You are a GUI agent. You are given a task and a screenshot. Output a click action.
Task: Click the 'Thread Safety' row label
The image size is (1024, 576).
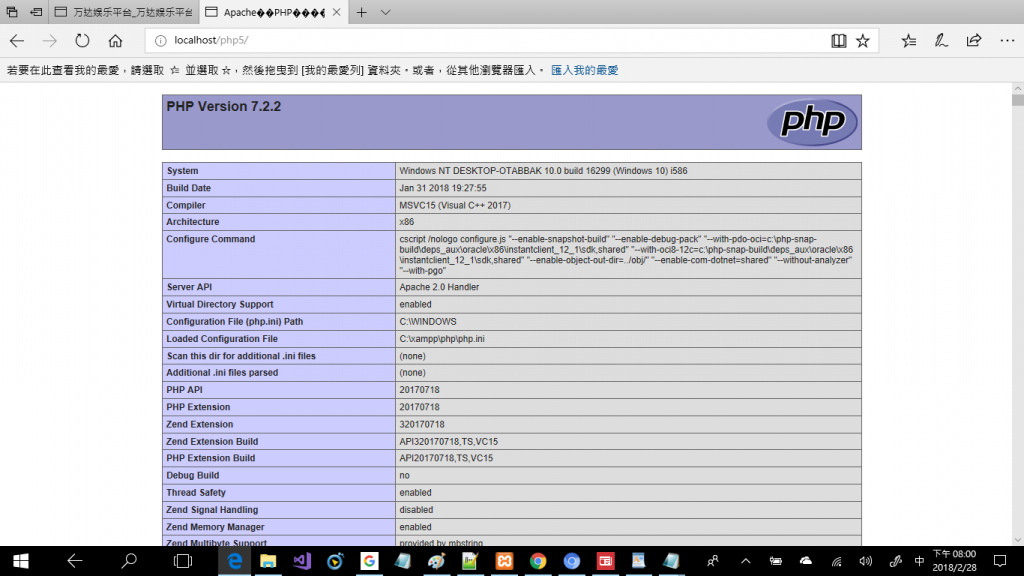[195, 492]
